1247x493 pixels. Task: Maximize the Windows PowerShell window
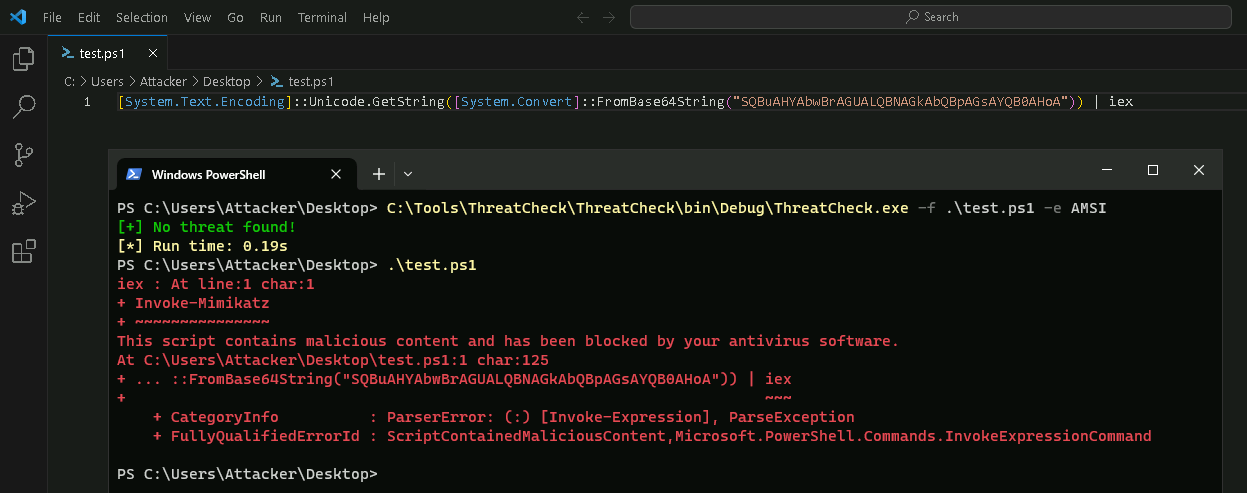coord(1152,171)
